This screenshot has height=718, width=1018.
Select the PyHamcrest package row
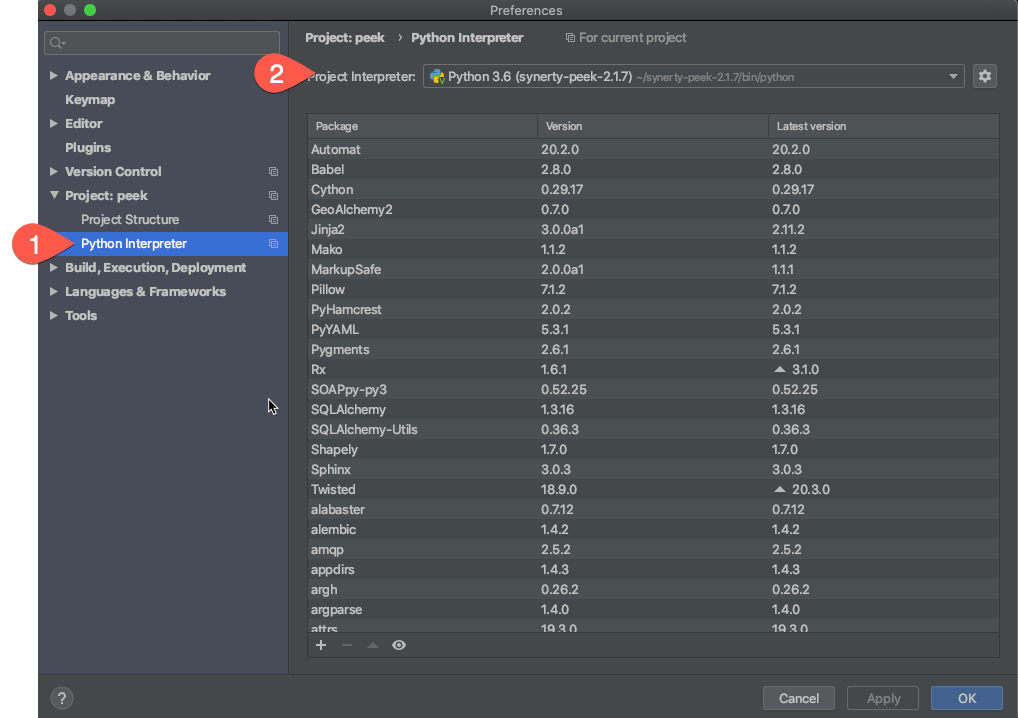tap(653, 310)
